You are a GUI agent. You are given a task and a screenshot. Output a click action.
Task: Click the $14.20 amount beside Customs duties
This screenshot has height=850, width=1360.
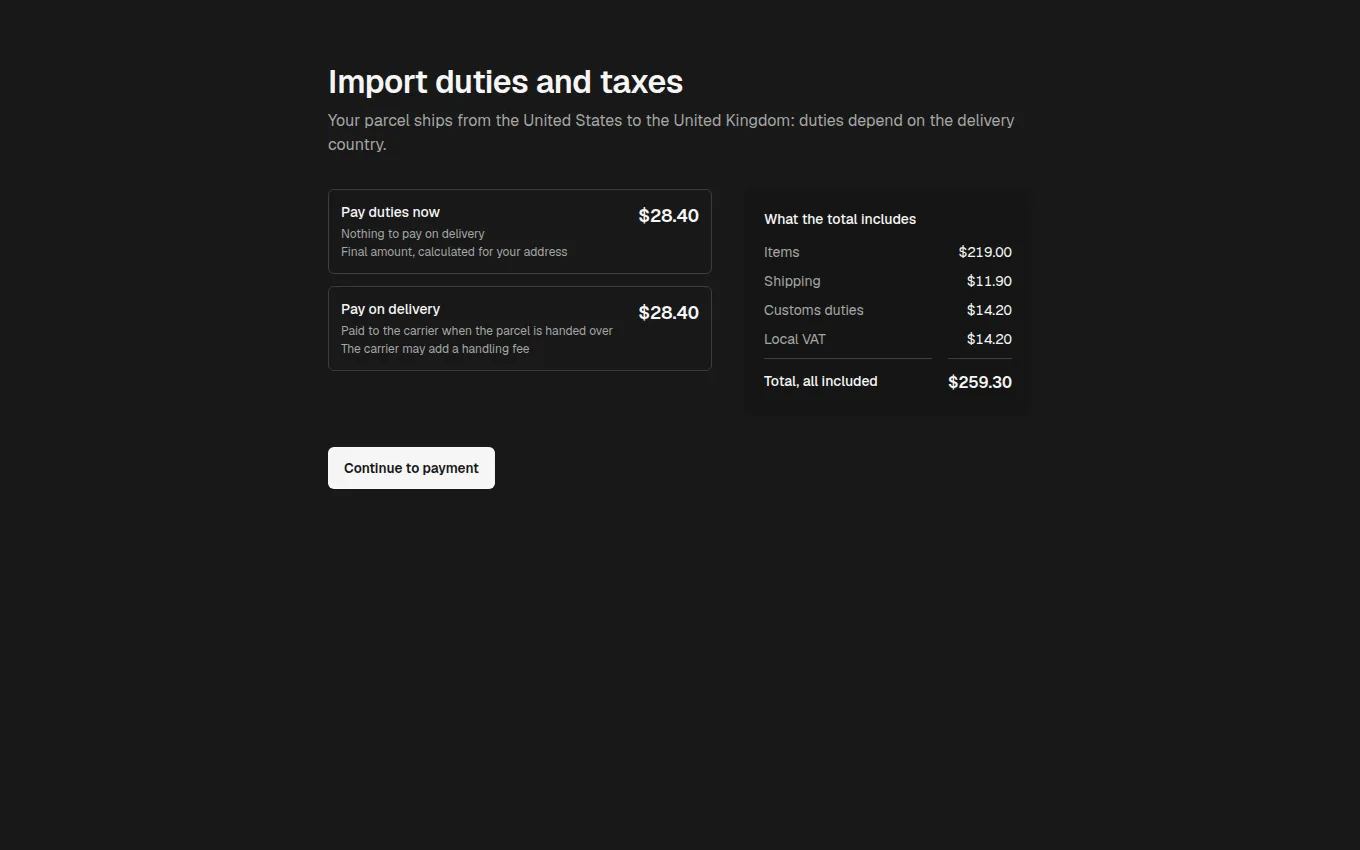[x=989, y=310]
